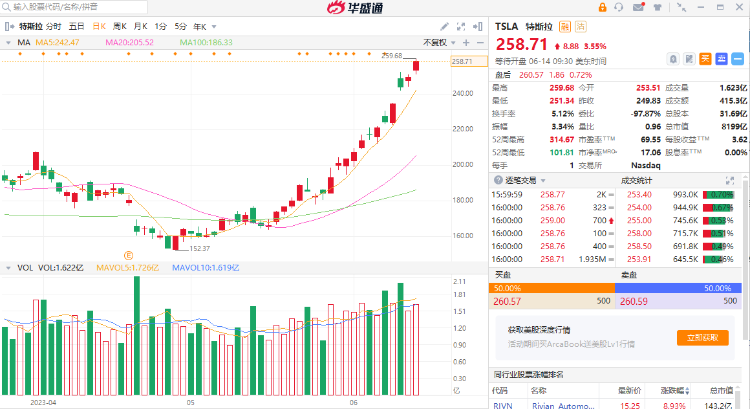
Task: Click the 华盛通 app logo
Action: click(355, 7)
